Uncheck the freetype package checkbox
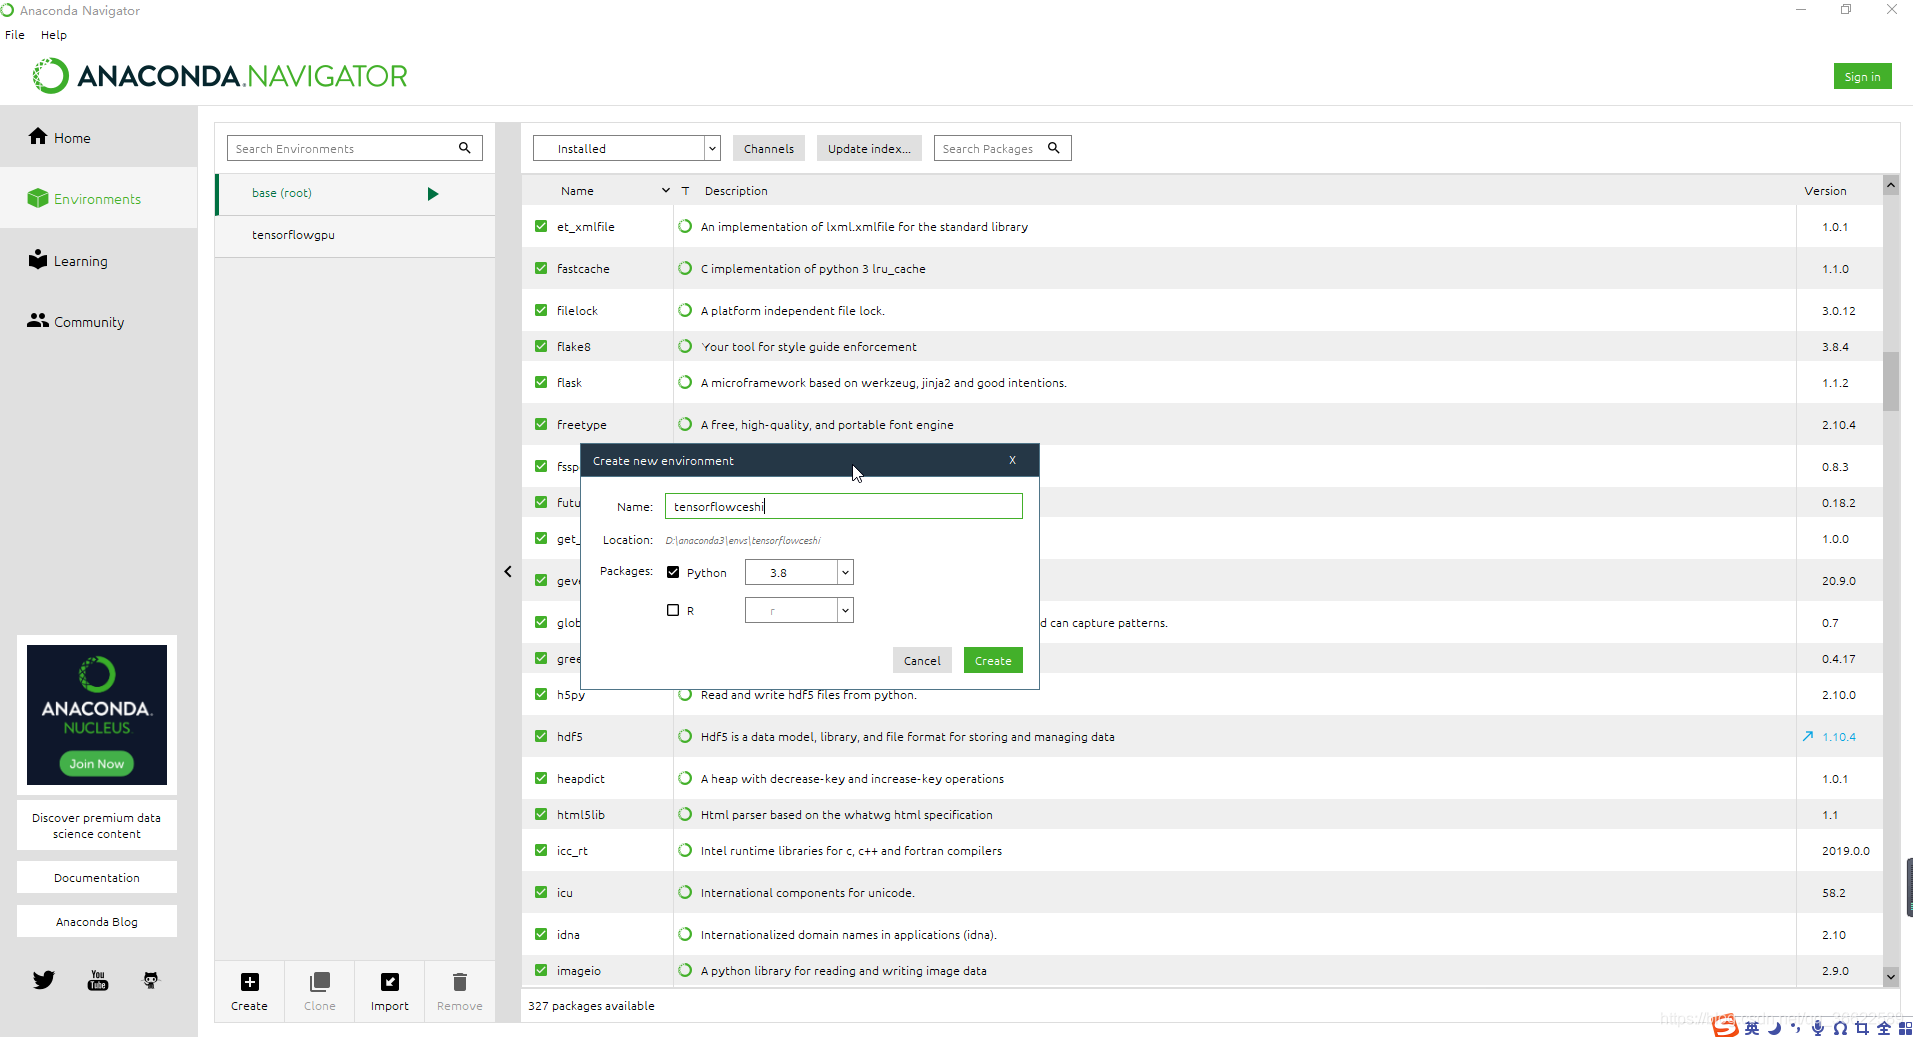1913x1037 pixels. pyautogui.click(x=541, y=425)
